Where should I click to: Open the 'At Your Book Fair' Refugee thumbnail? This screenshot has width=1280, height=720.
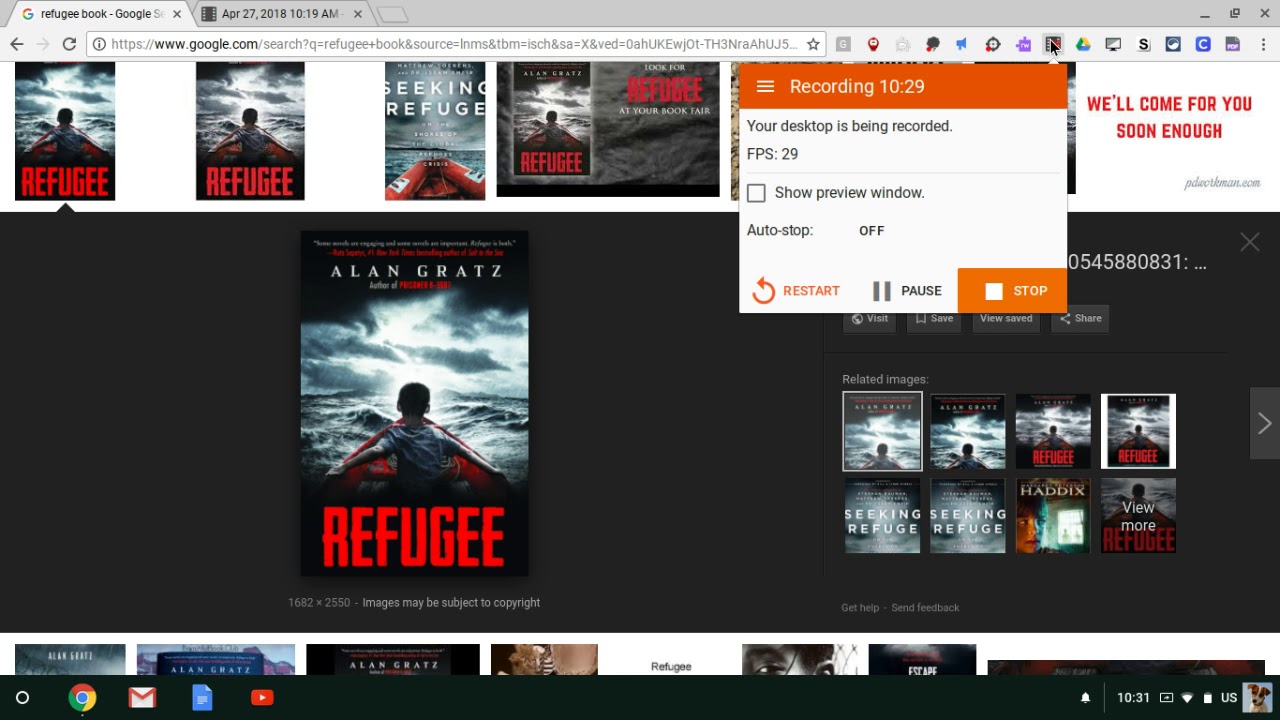(608, 129)
